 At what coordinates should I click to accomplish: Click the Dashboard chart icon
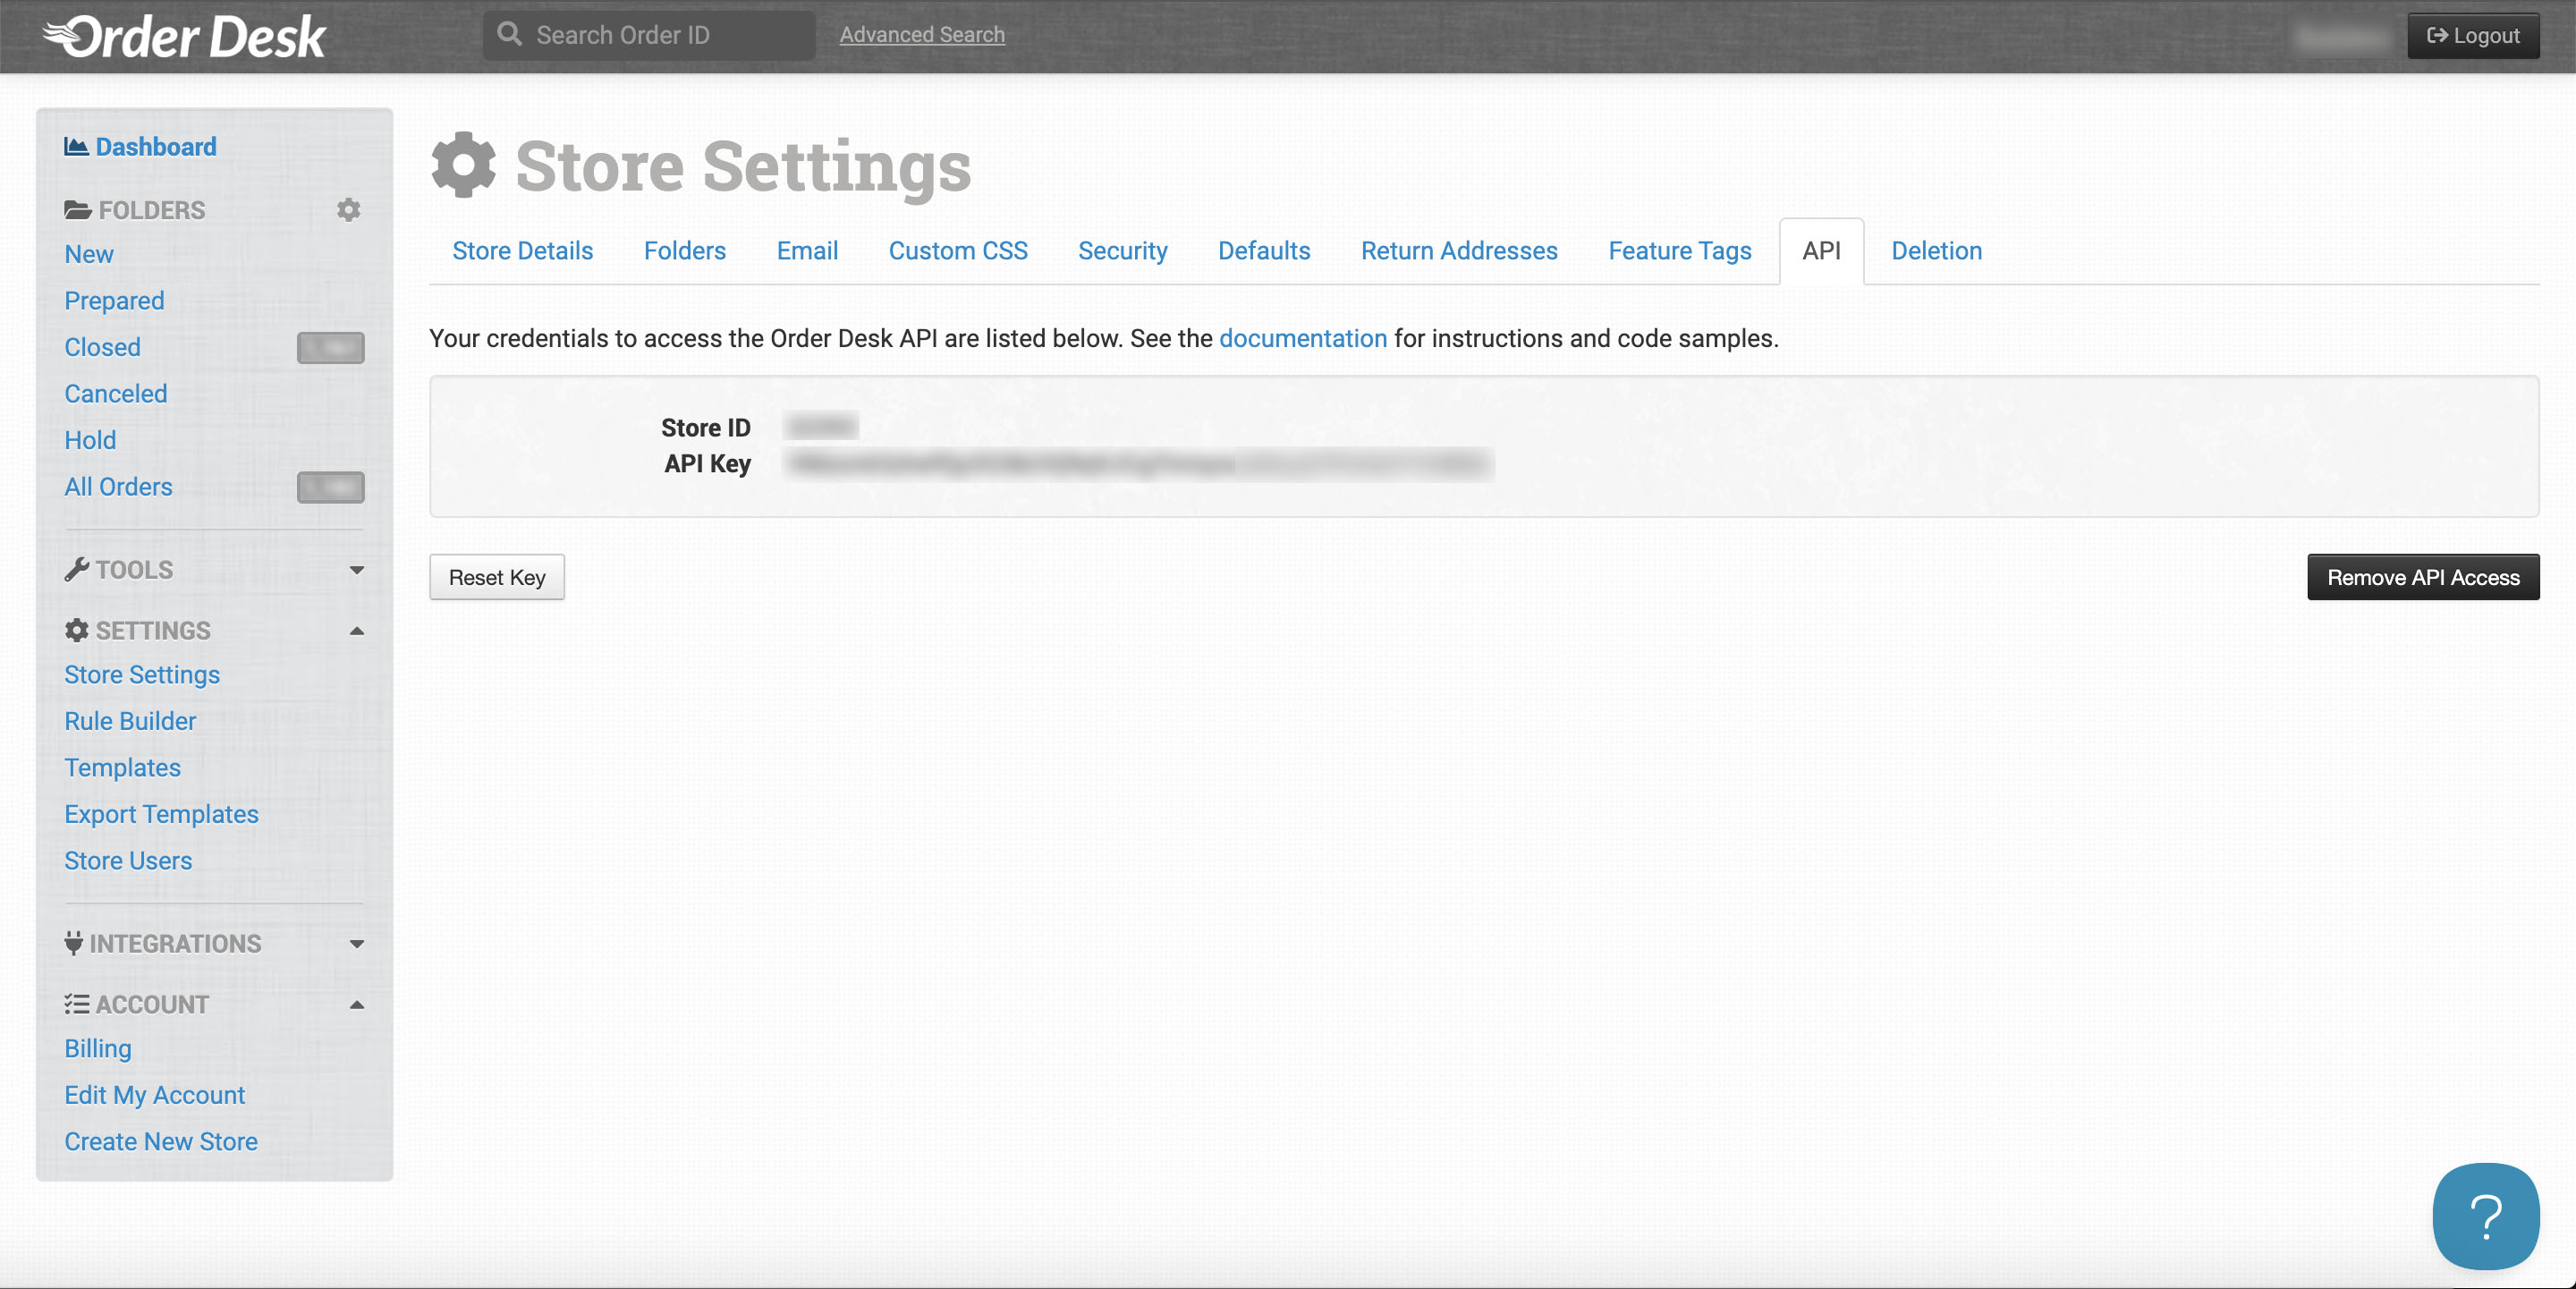(76, 147)
